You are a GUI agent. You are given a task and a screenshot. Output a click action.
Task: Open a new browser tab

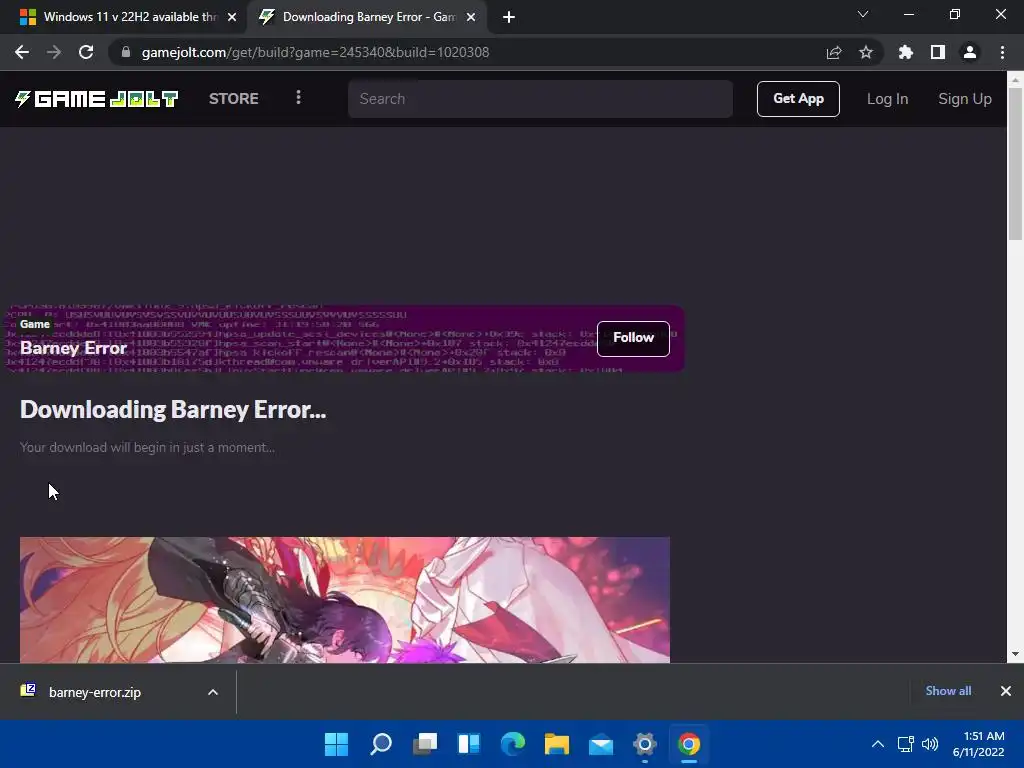509,17
